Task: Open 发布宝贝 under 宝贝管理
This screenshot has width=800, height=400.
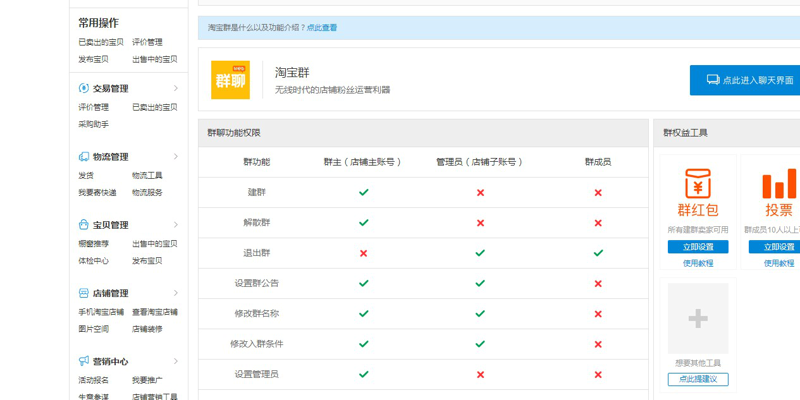Action: (x=147, y=261)
